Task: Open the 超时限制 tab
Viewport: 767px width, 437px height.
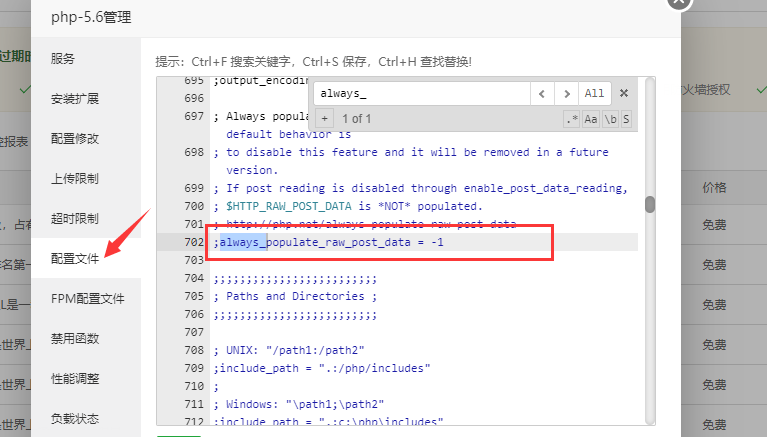Action: 86,218
